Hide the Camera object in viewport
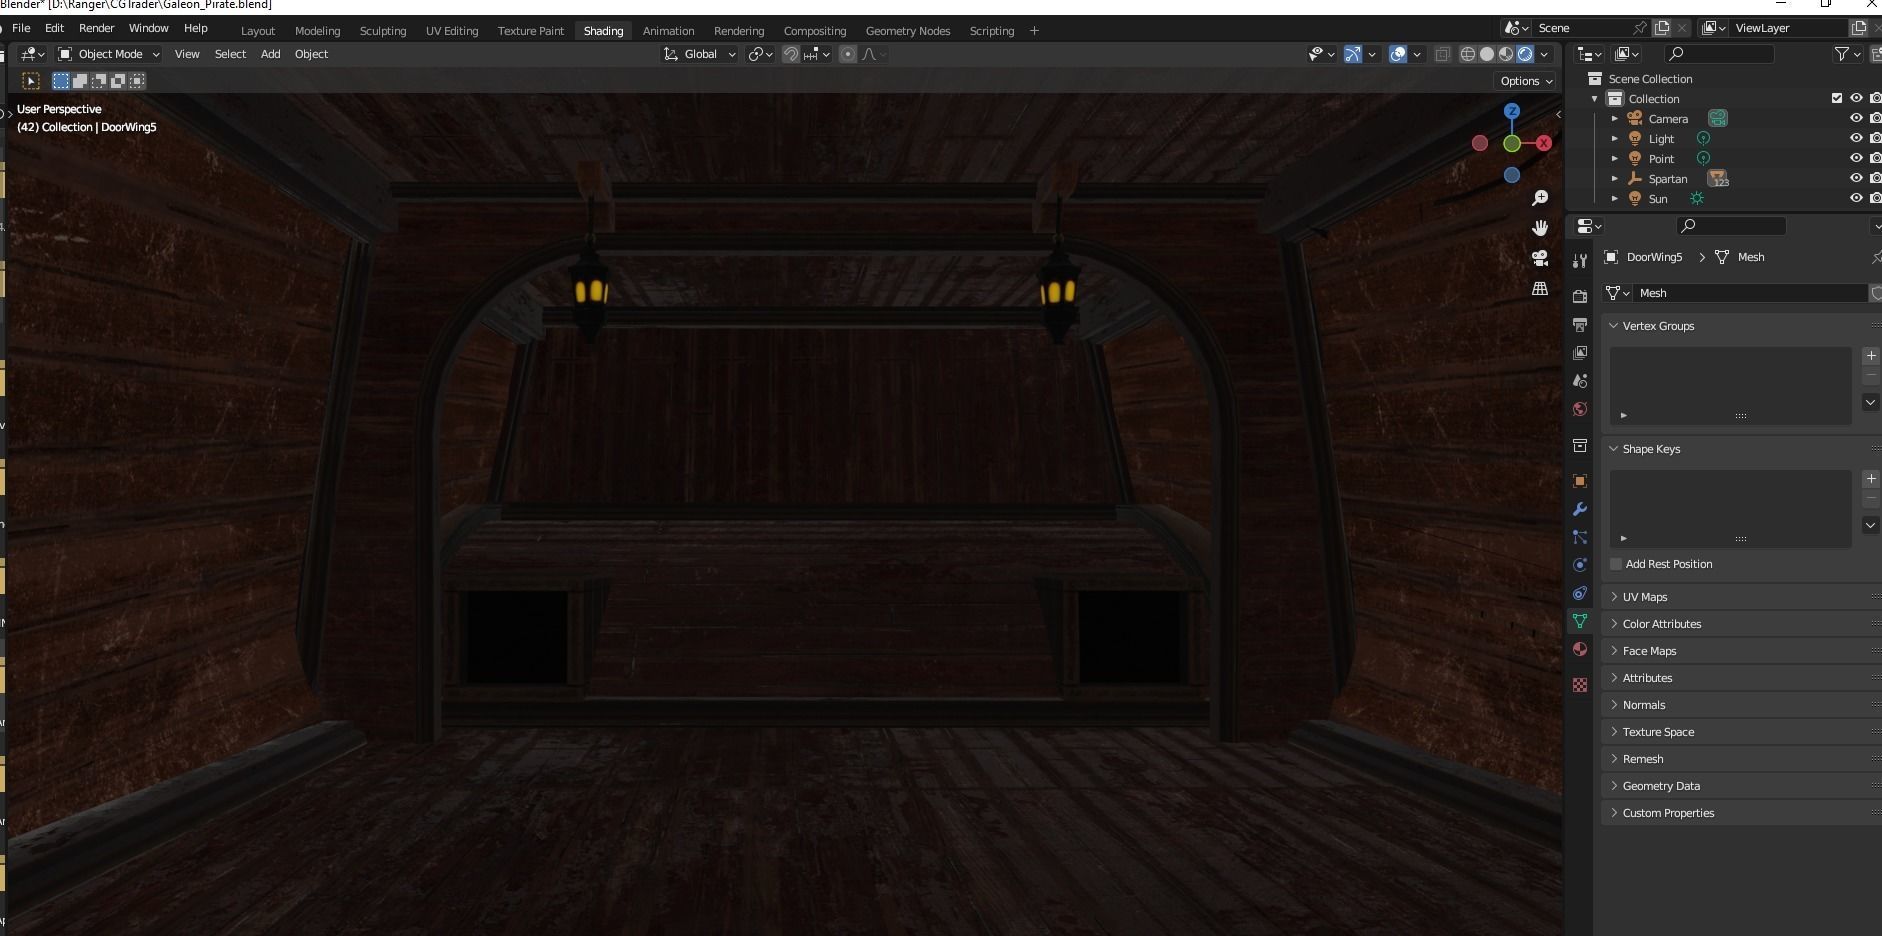Viewport: 1882px width, 936px height. pos(1856,118)
